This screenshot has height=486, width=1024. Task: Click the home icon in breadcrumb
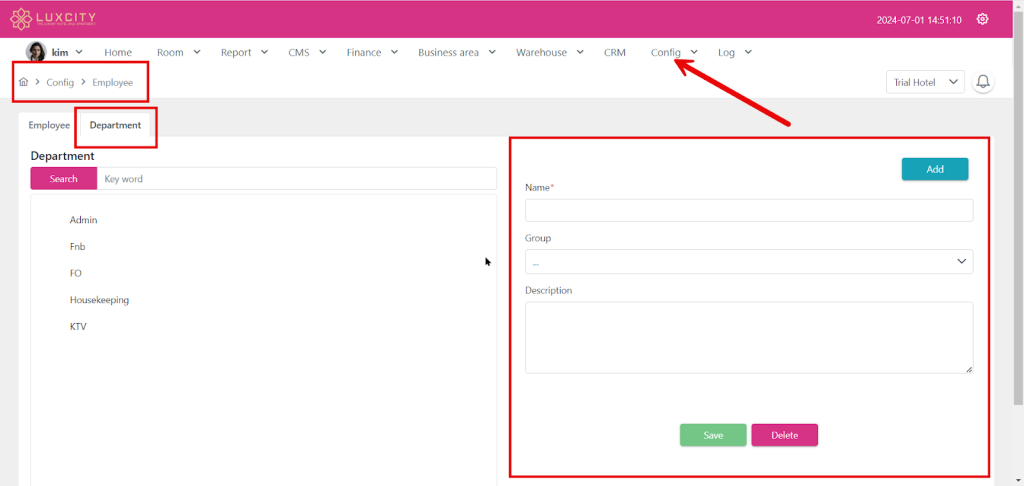point(23,82)
